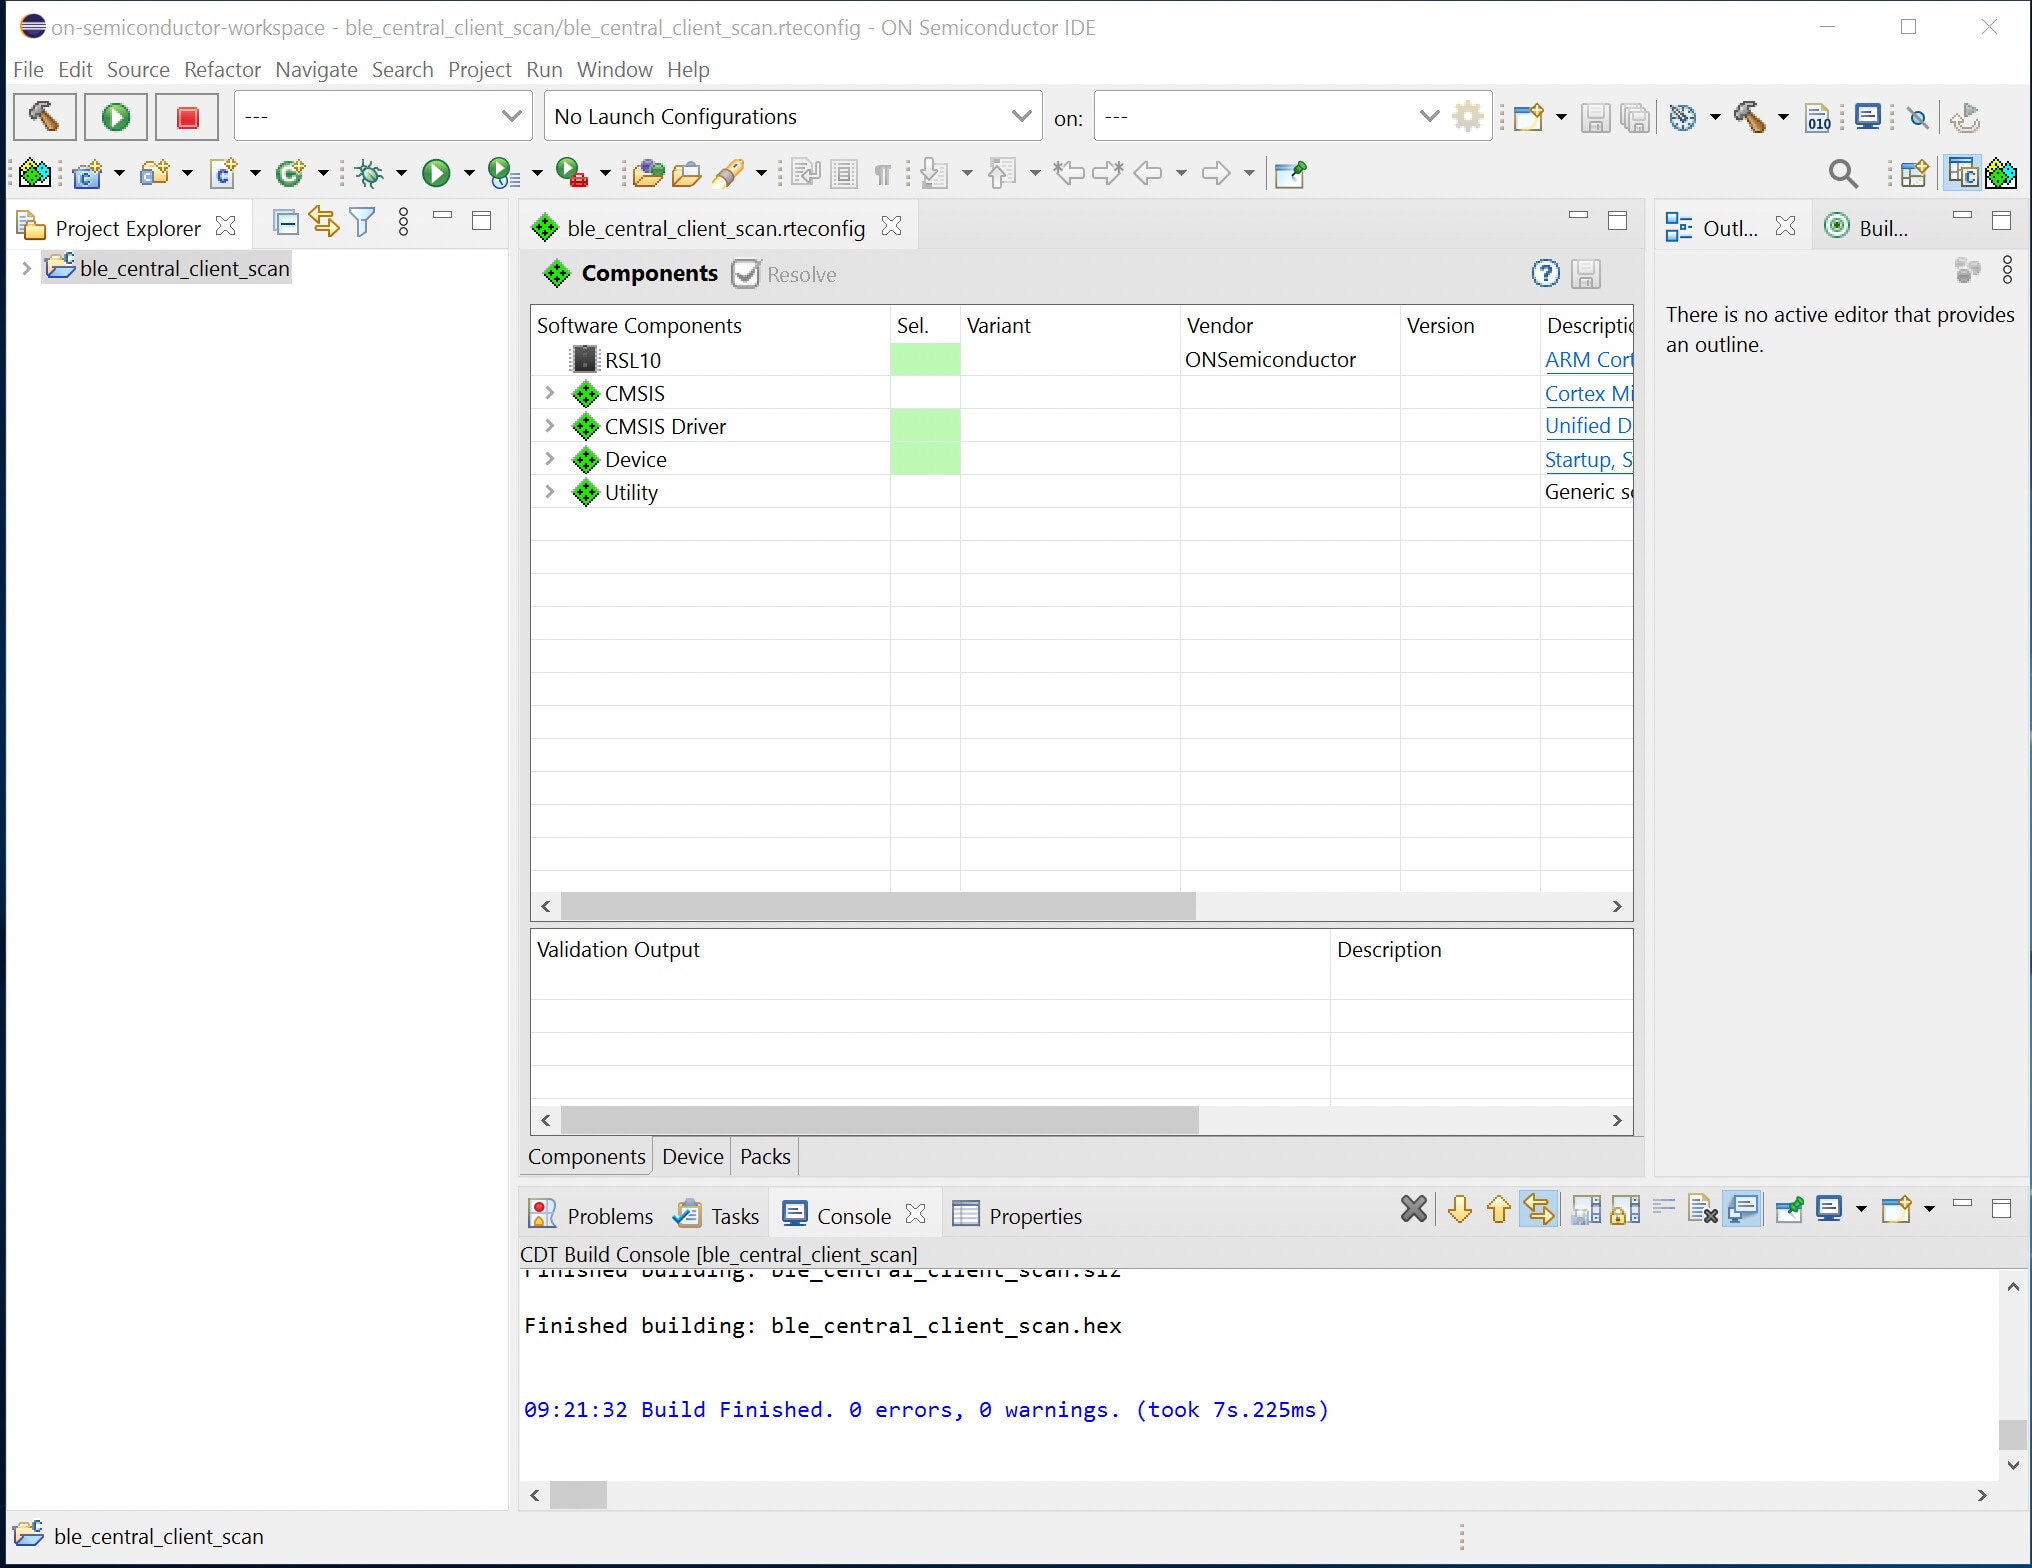Image resolution: width=2032 pixels, height=1568 pixels.
Task: Click the Clear Console X icon
Action: pyautogui.click(x=1413, y=1210)
